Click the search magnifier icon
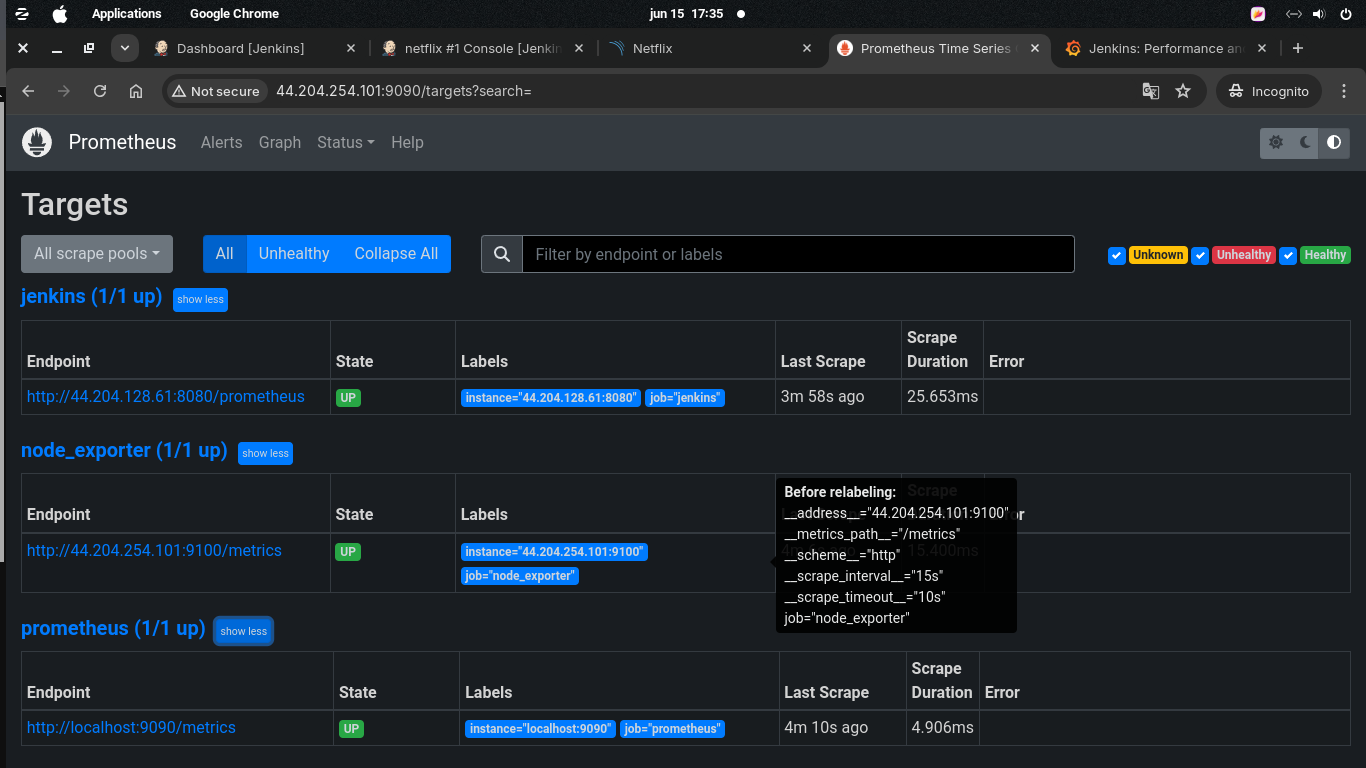This screenshot has height=768, width=1366. [x=502, y=254]
